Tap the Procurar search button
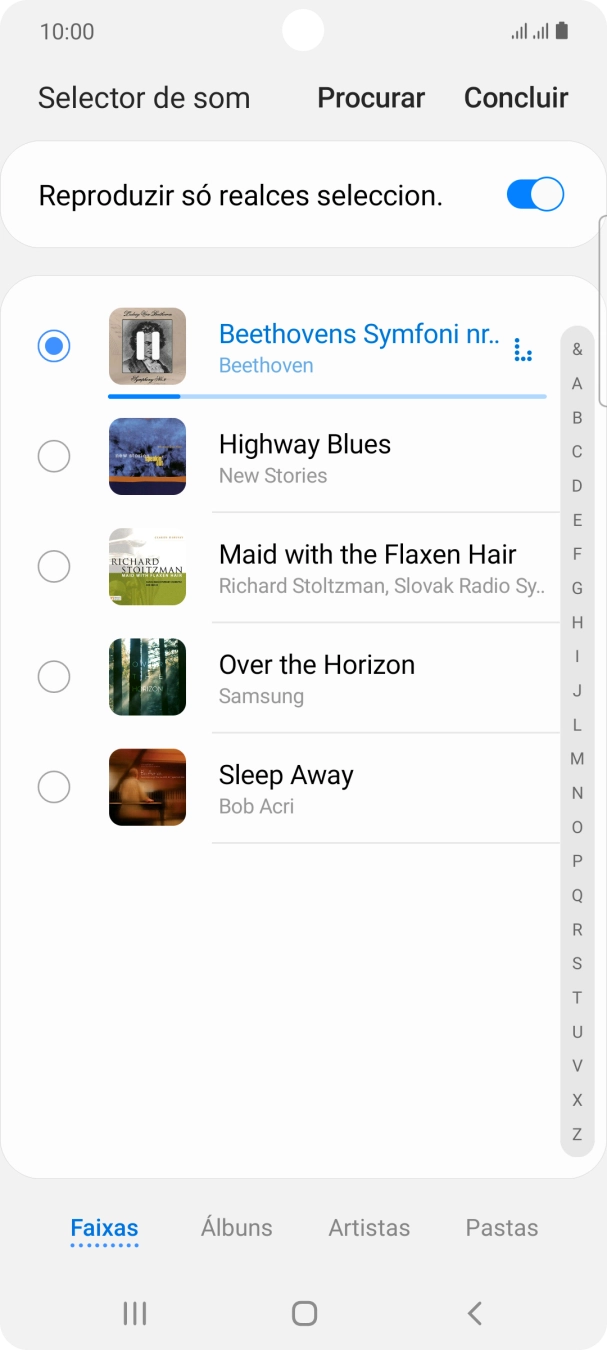Image resolution: width=607 pixels, height=1350 pixels. (371, 98)
